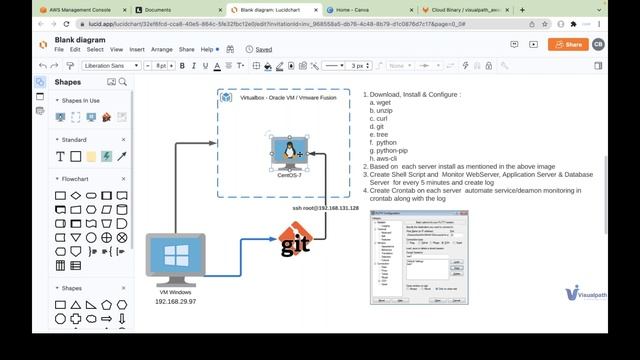The width and height of the screenshot is (640, 360).
Task: Toggle underline formatting
Action: click(205, 66)
